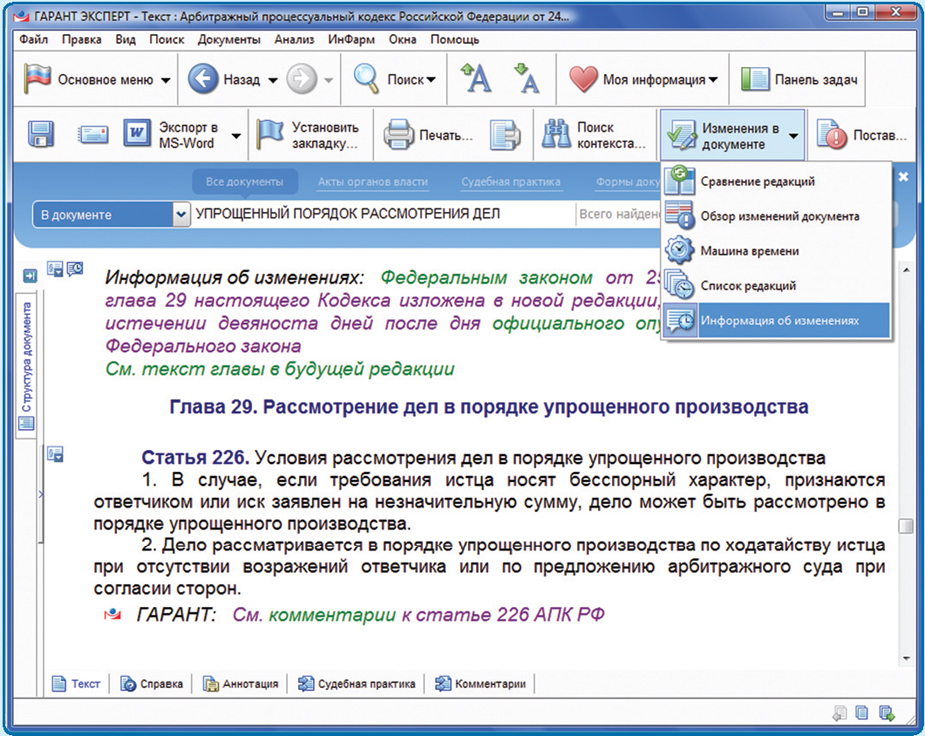
Task: Click the send by email envelope icon
Action: tap(93, 135)
